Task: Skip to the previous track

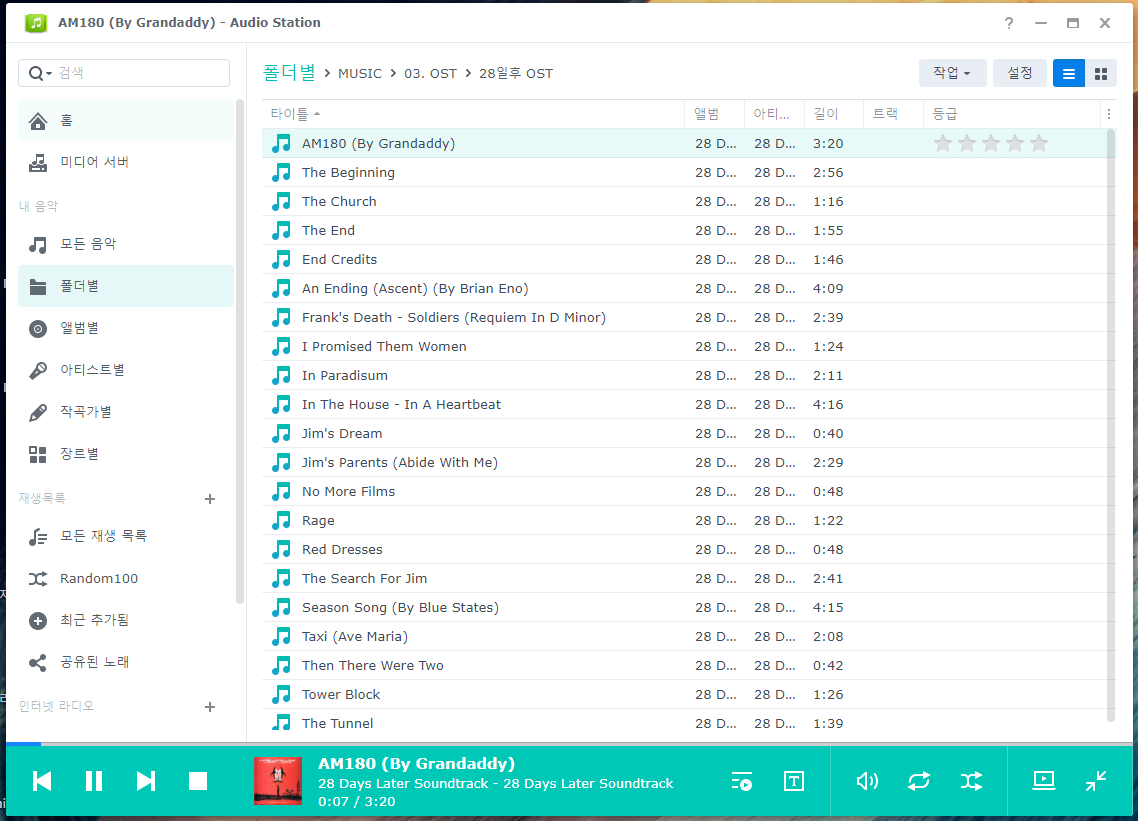Action: click(42, 781)
